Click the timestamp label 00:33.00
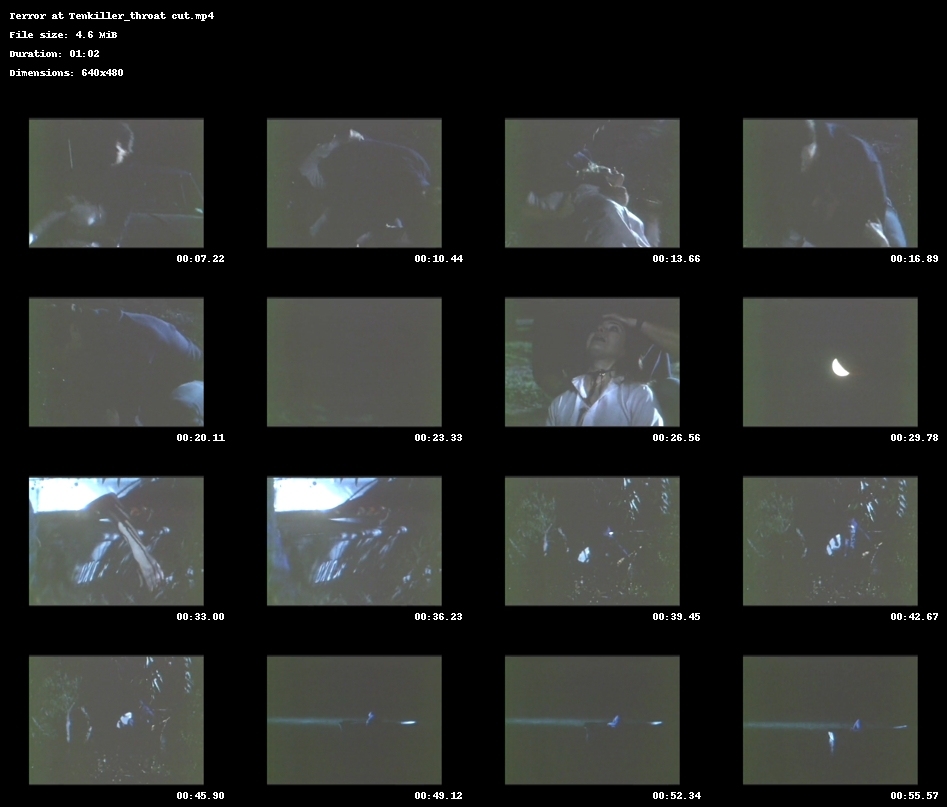This screenshot has height=807, width=947. tap(201, 617)
